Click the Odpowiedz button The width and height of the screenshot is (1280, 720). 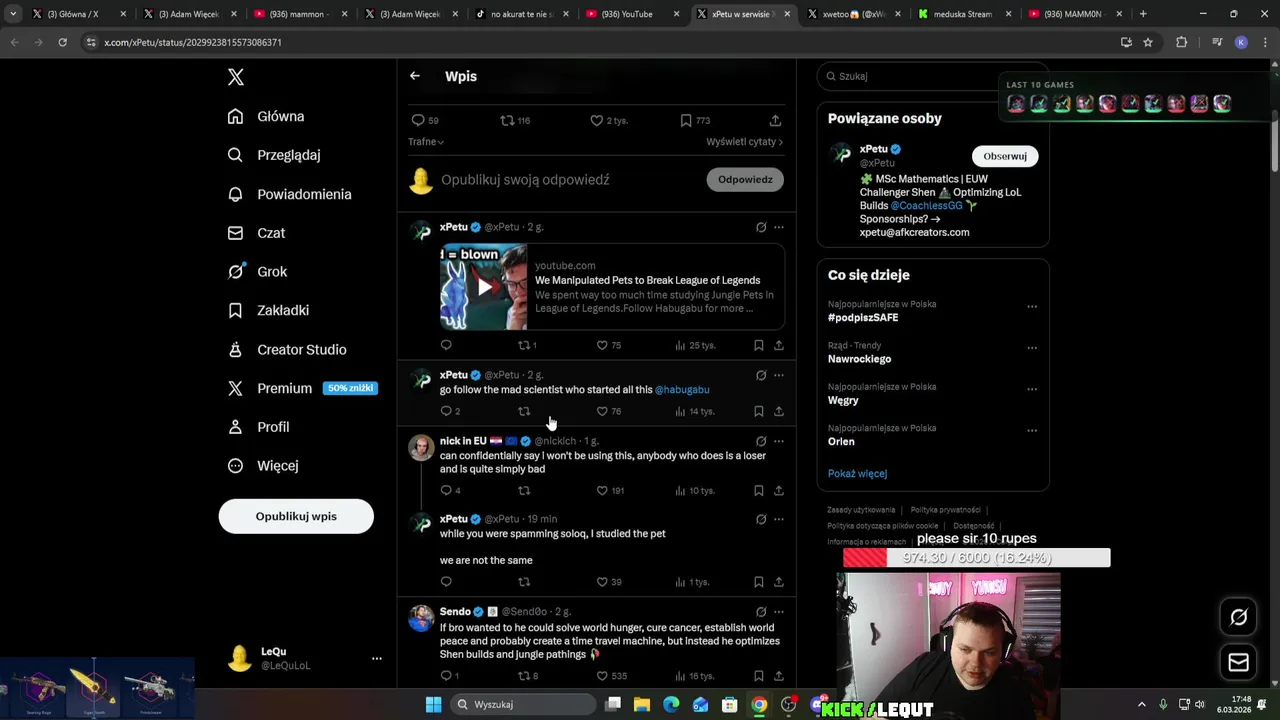745,180
